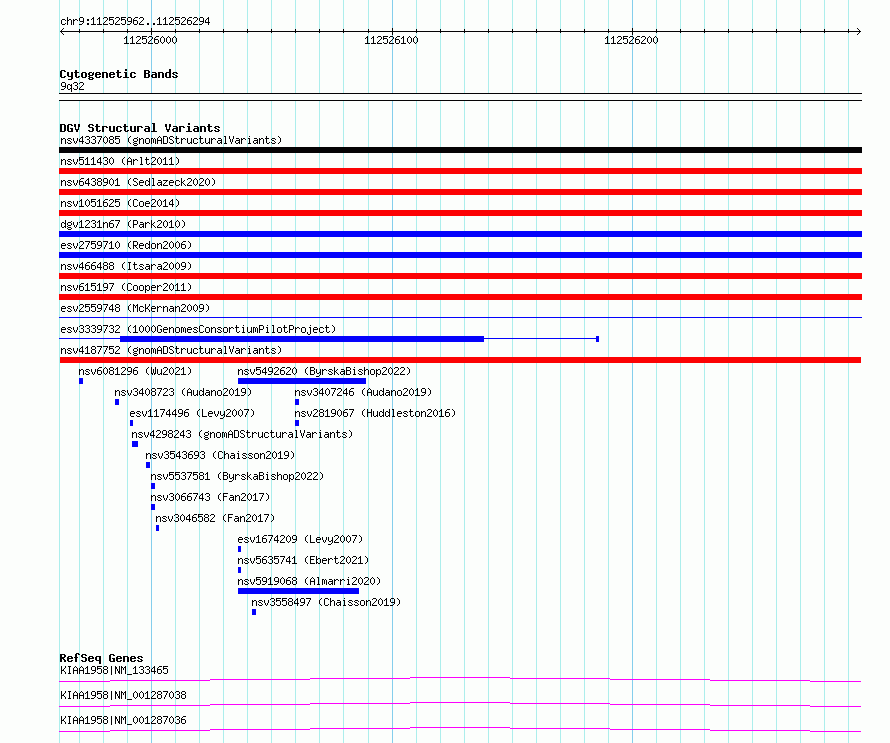Select nsv5492620 (ByrskaBishop2022) label
This screenshot has width=890, height=743.
pyautogui.click(x=324, y=371)
